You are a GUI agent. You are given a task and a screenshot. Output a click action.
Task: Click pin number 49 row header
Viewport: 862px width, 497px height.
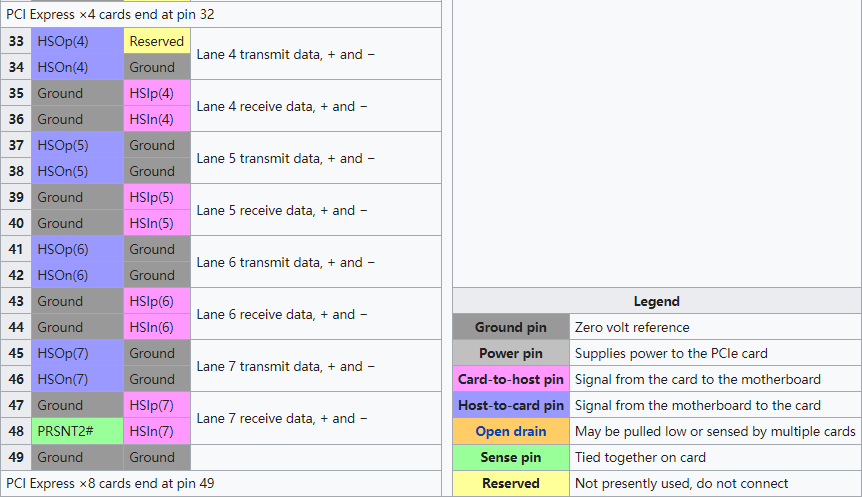coord(16,457)
